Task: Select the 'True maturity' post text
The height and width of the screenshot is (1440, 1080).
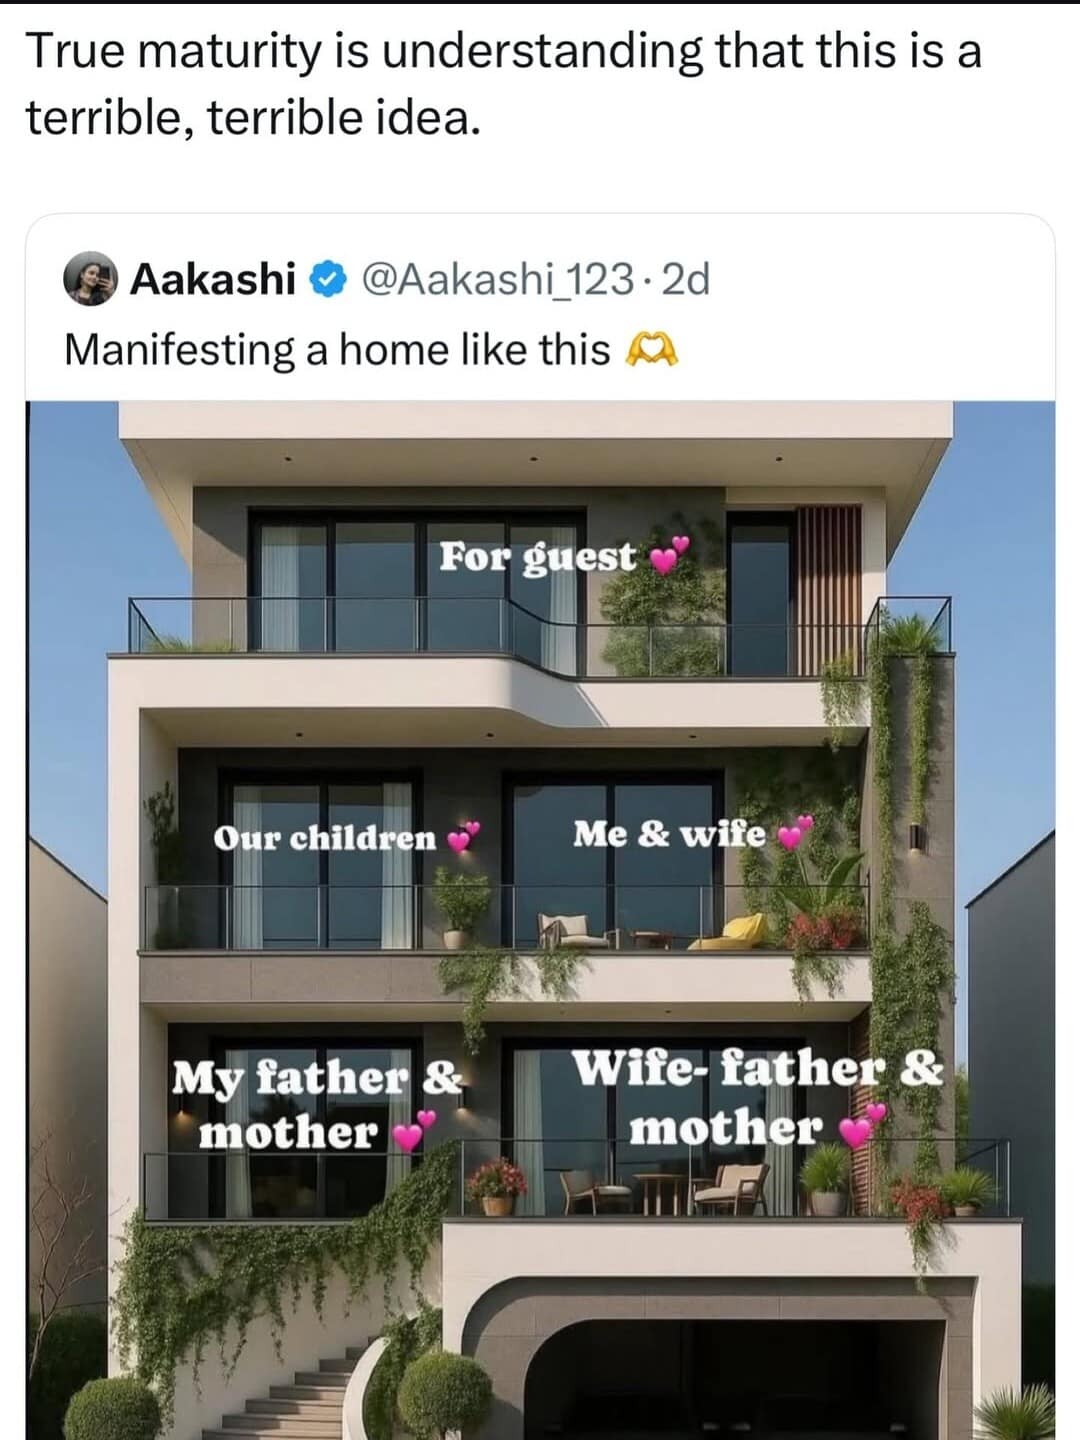Action: coord(502,85)
